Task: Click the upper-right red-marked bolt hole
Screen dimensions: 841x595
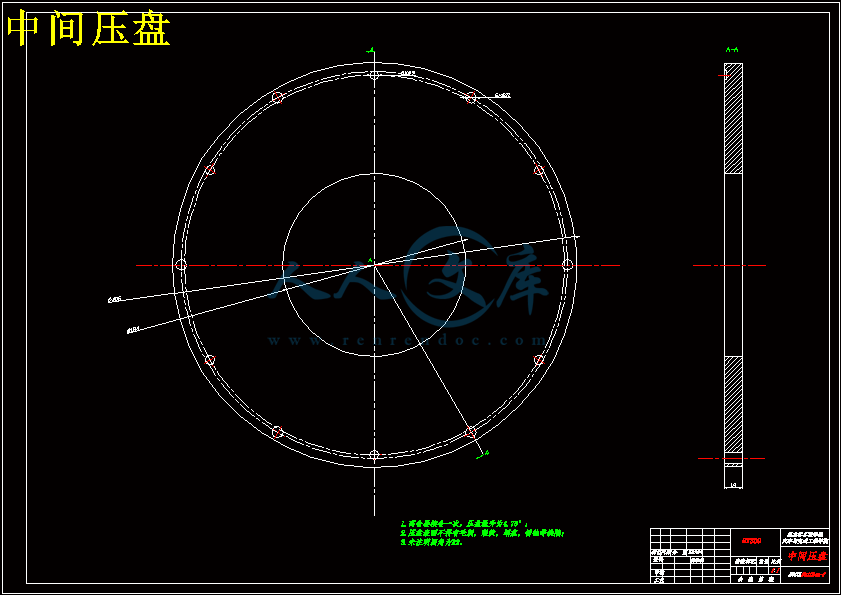Action: point(470,97)
